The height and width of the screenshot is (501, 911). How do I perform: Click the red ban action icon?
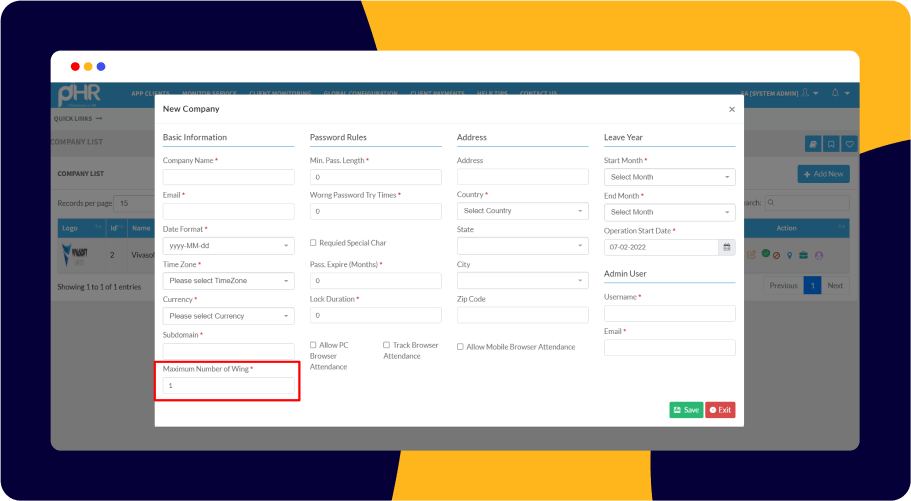click(x=776, y=256)
